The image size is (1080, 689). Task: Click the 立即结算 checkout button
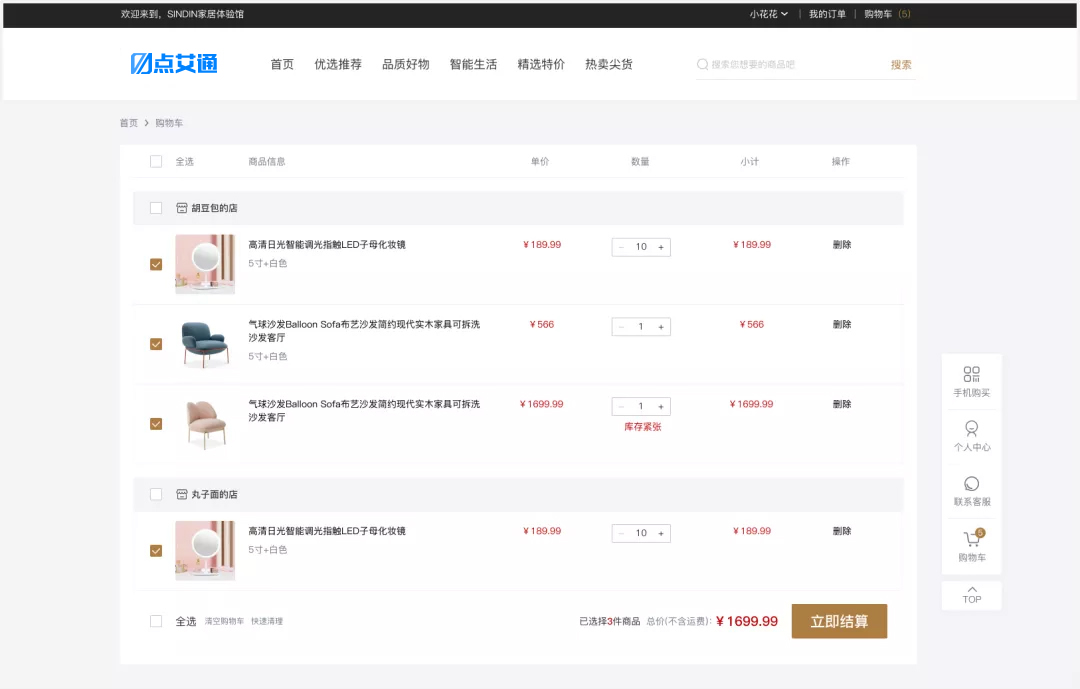[839, 621]
